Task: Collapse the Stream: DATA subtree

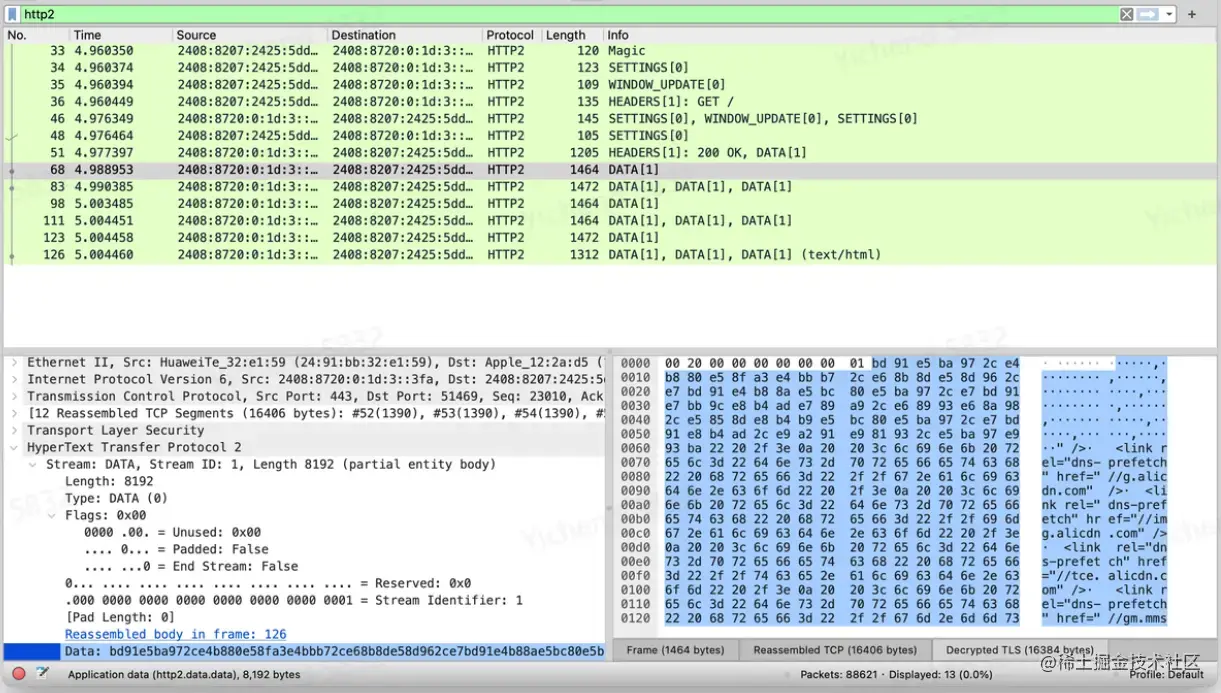Action: point(33,464)
